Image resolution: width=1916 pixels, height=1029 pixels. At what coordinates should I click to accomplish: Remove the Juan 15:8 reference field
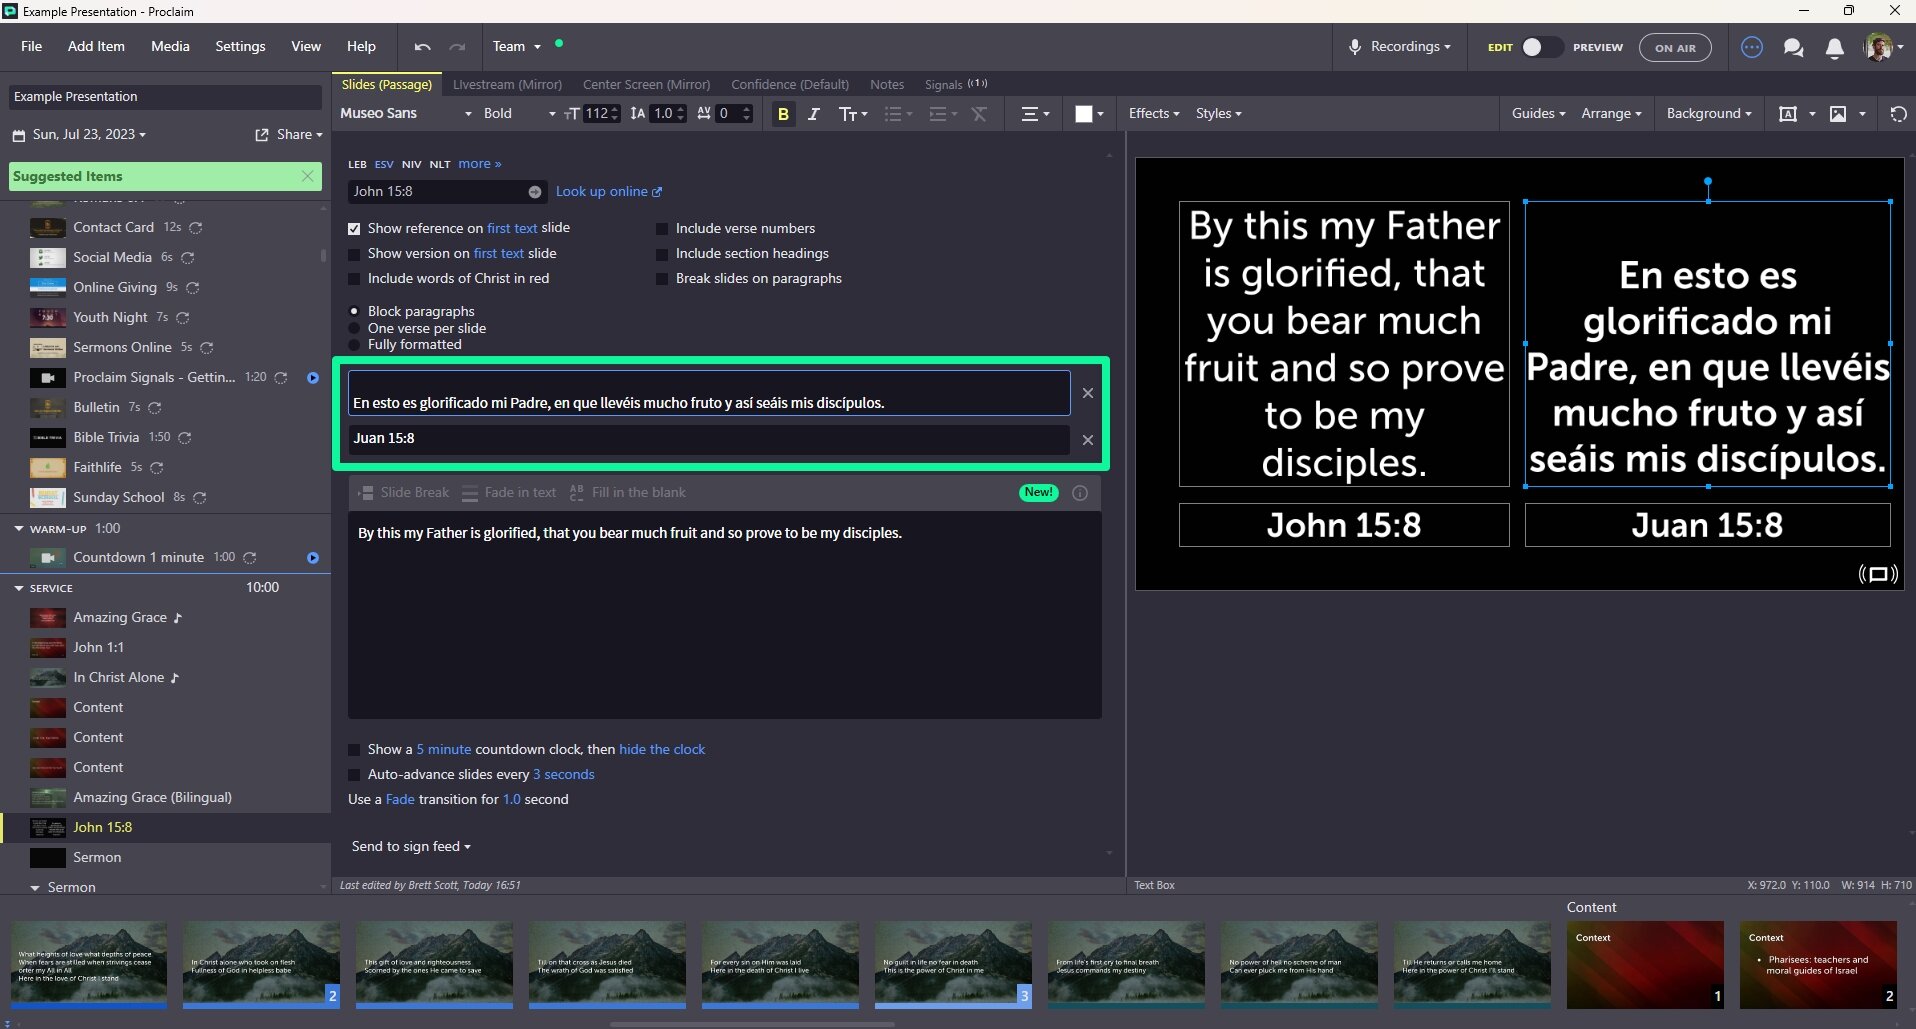(1087, 440)
